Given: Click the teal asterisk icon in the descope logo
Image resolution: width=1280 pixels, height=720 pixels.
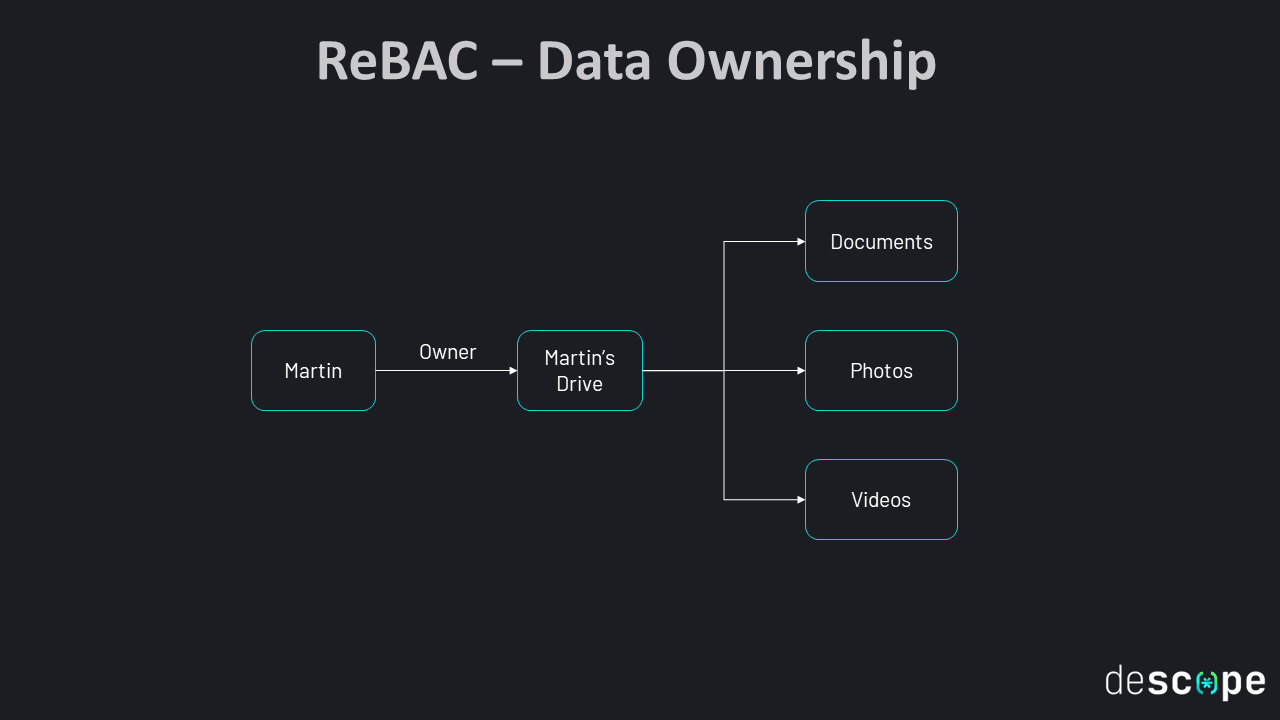Looking at the screenshot, I should tap(1208, 683).
